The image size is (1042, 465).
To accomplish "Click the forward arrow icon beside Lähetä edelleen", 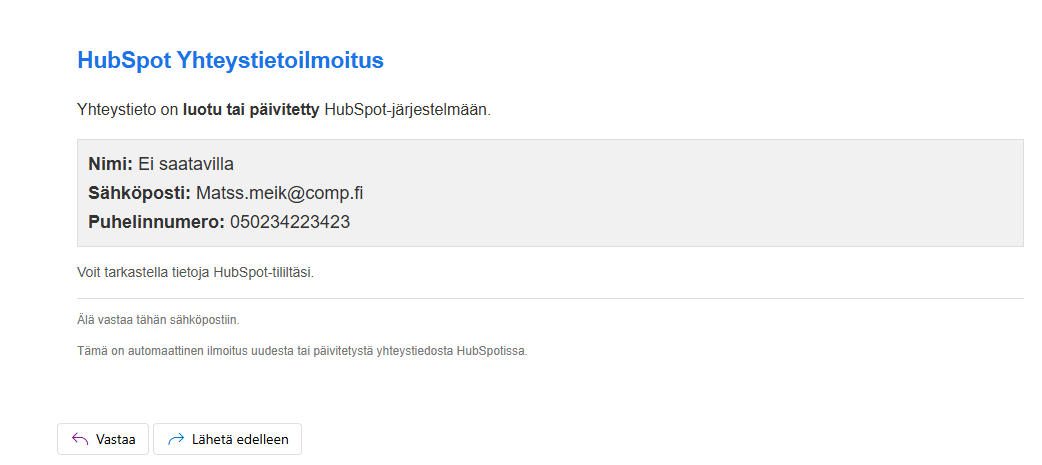I will pyautogui.click(x=176, y=439).
